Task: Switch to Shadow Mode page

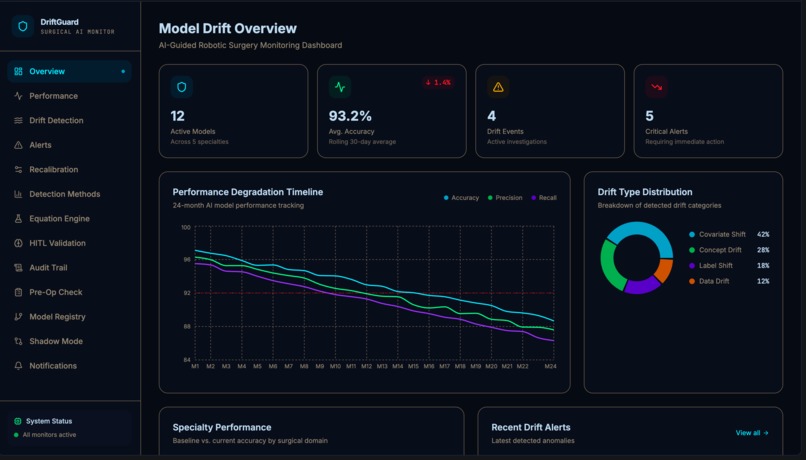Action: click(x=69, y=341)
